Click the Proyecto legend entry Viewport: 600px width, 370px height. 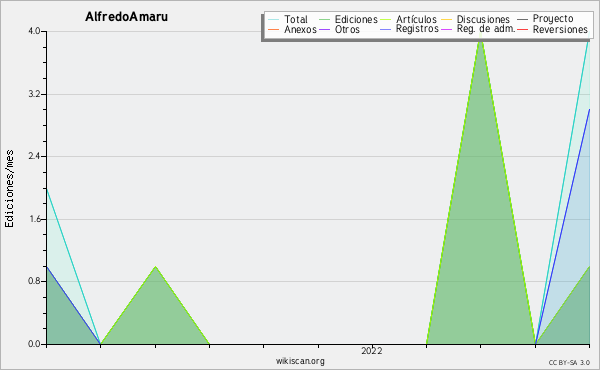(x=545, y=19)
